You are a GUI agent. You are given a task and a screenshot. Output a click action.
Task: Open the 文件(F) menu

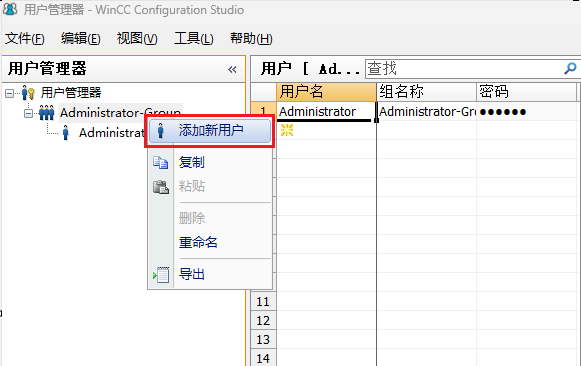pyautogui.click(x=24, y=39)
